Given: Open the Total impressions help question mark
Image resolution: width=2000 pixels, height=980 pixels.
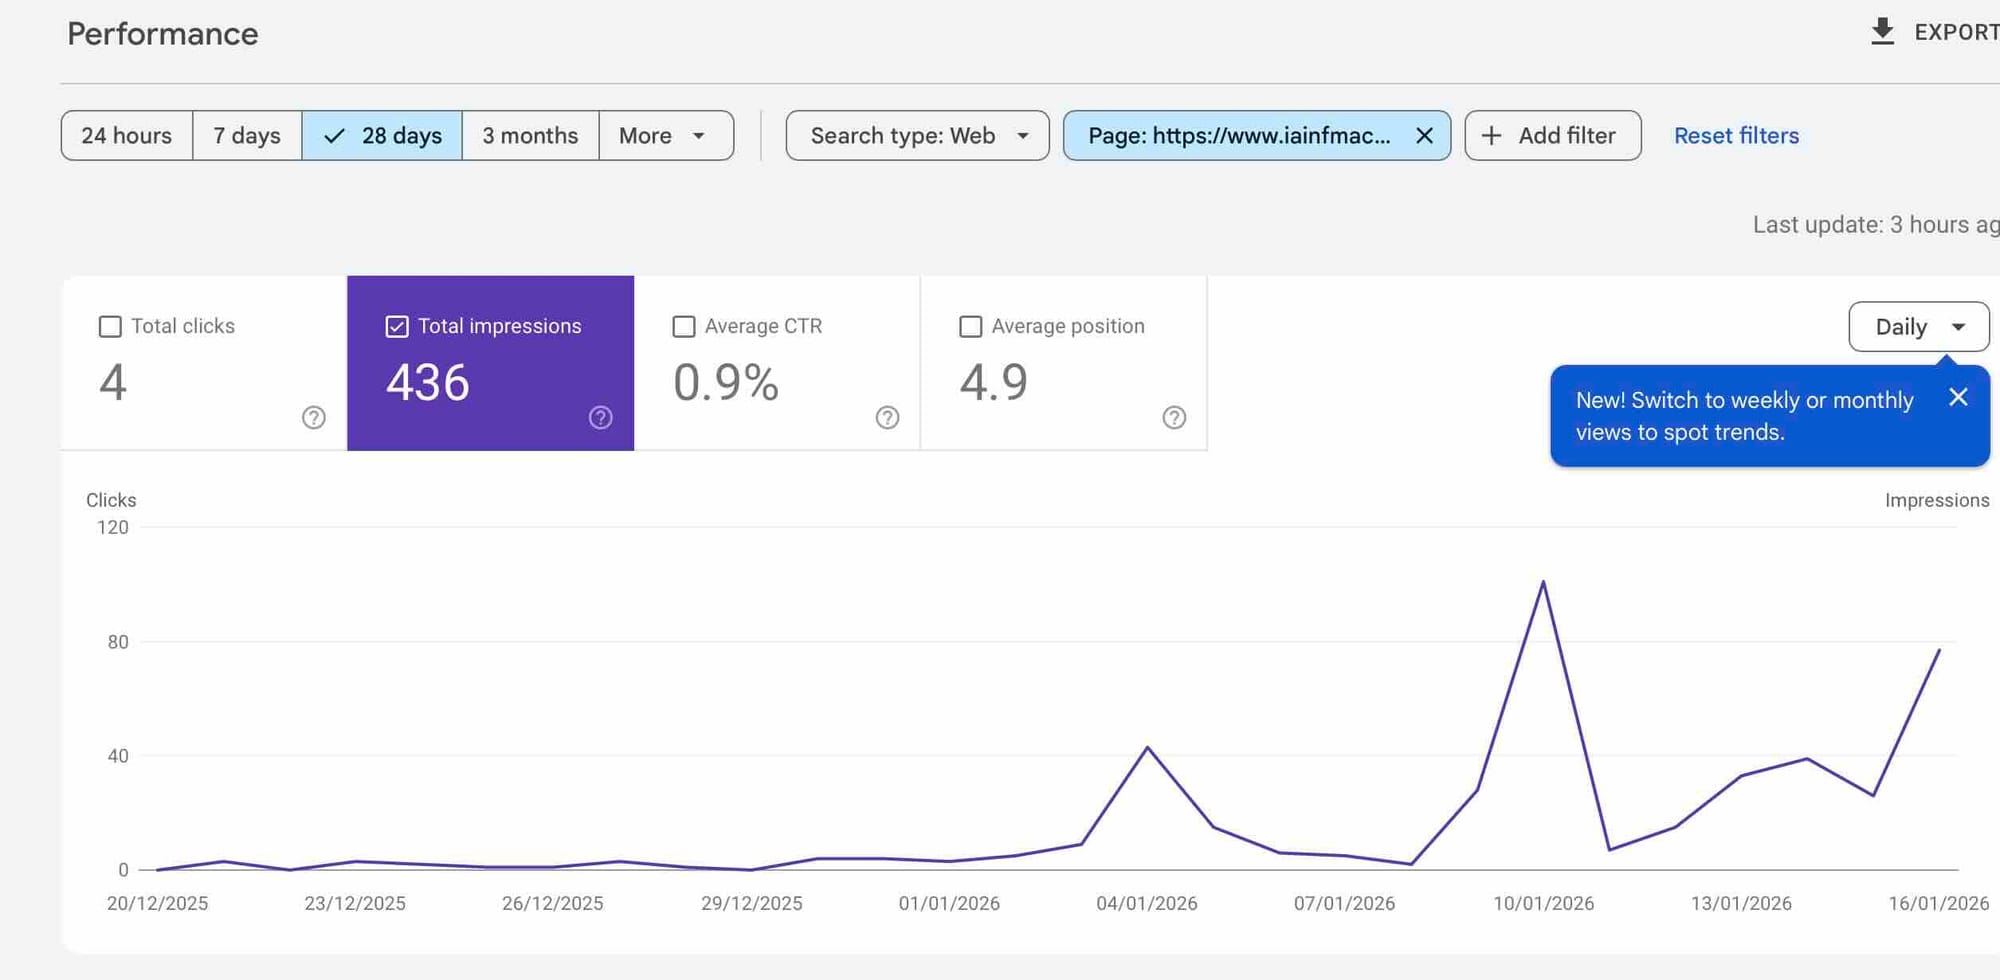Looking at the screenshot, I should [x=600, y=417].
